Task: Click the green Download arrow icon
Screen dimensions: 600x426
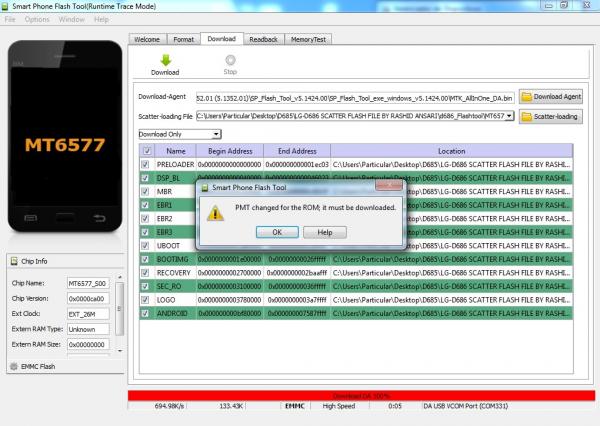Action: [x=165, y=60]
